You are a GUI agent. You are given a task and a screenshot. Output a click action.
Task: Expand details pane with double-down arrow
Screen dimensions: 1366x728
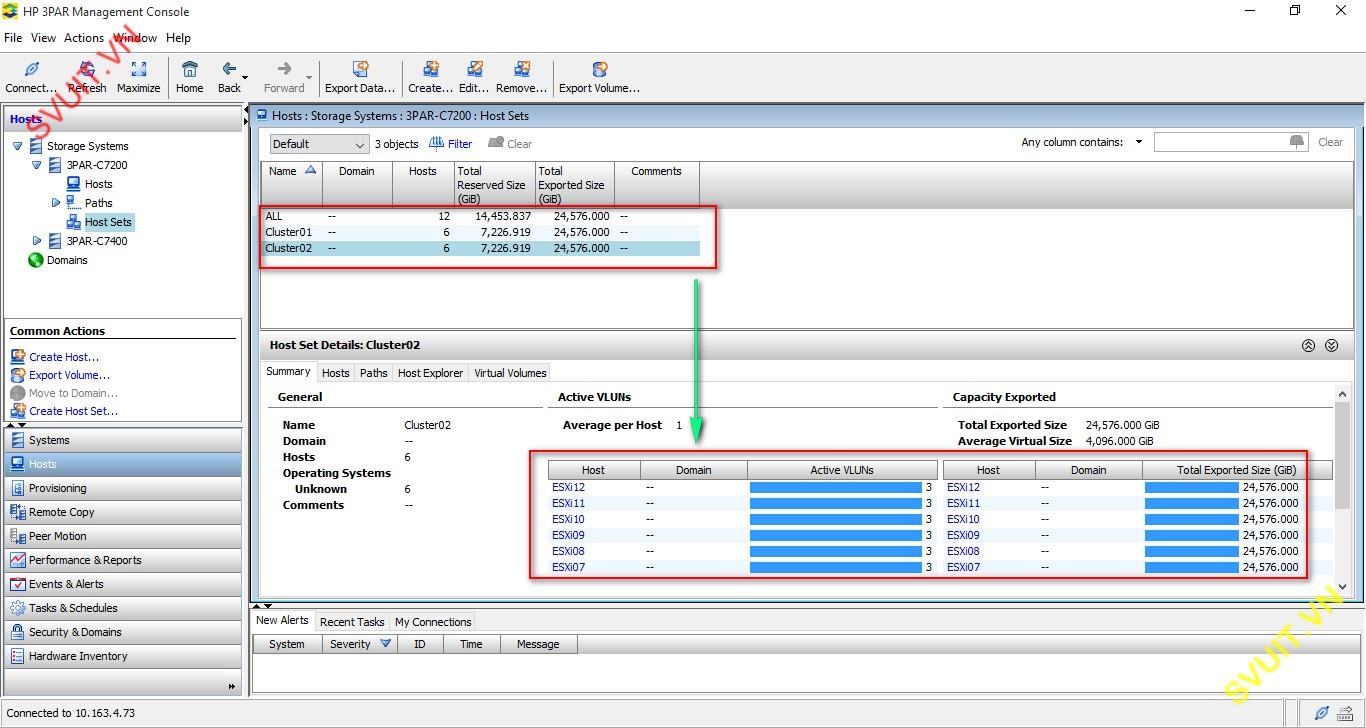(1331, 346)
